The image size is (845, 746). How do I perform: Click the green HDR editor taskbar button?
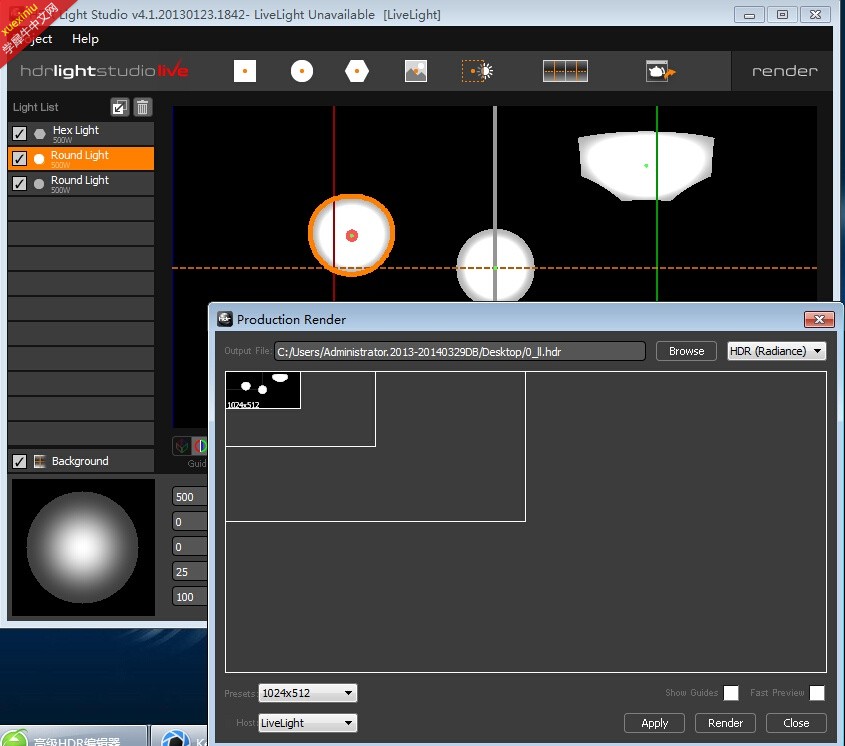point(74,737)
